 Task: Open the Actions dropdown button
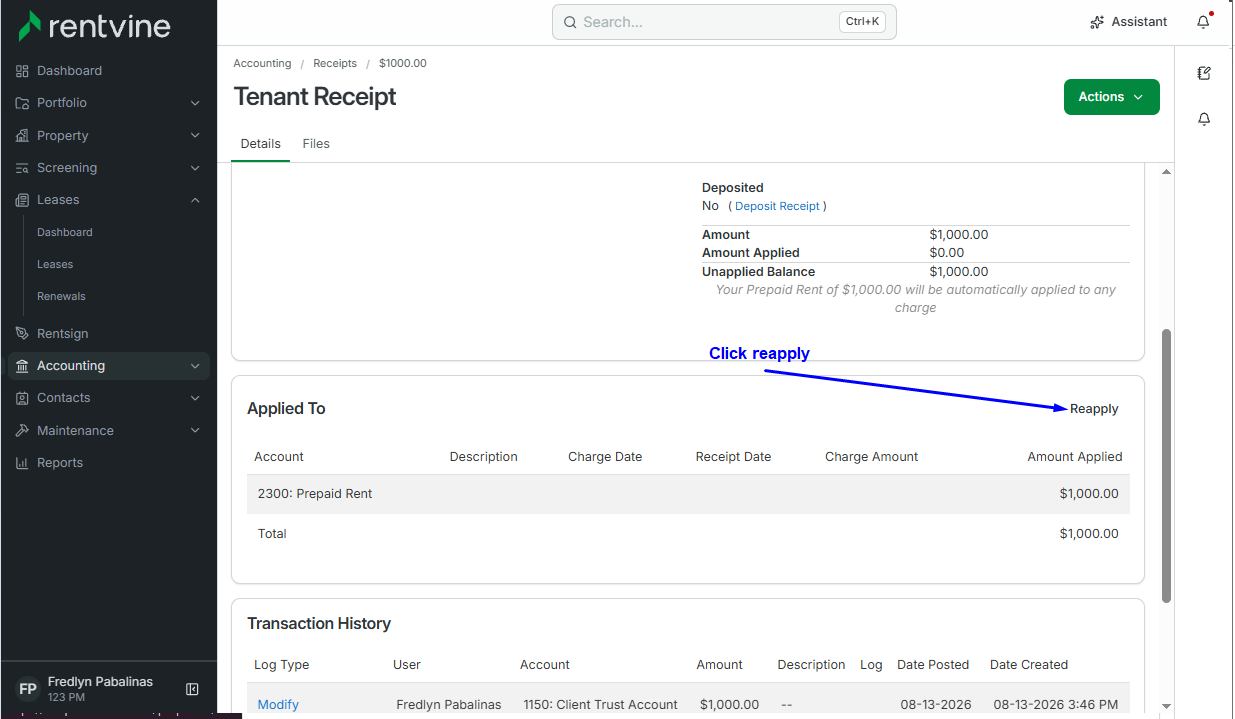click(1111, 97)
